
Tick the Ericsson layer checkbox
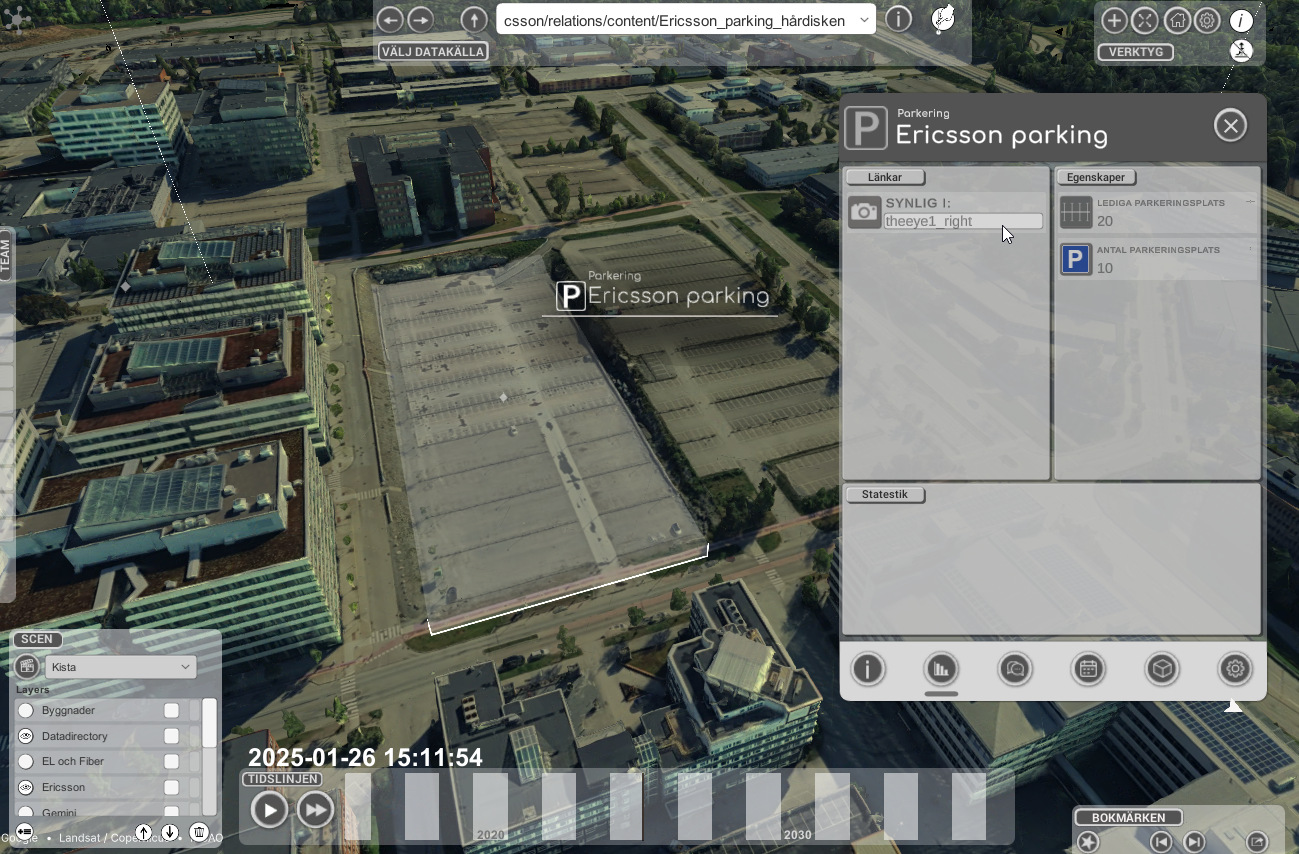click(x=171, y=787)
